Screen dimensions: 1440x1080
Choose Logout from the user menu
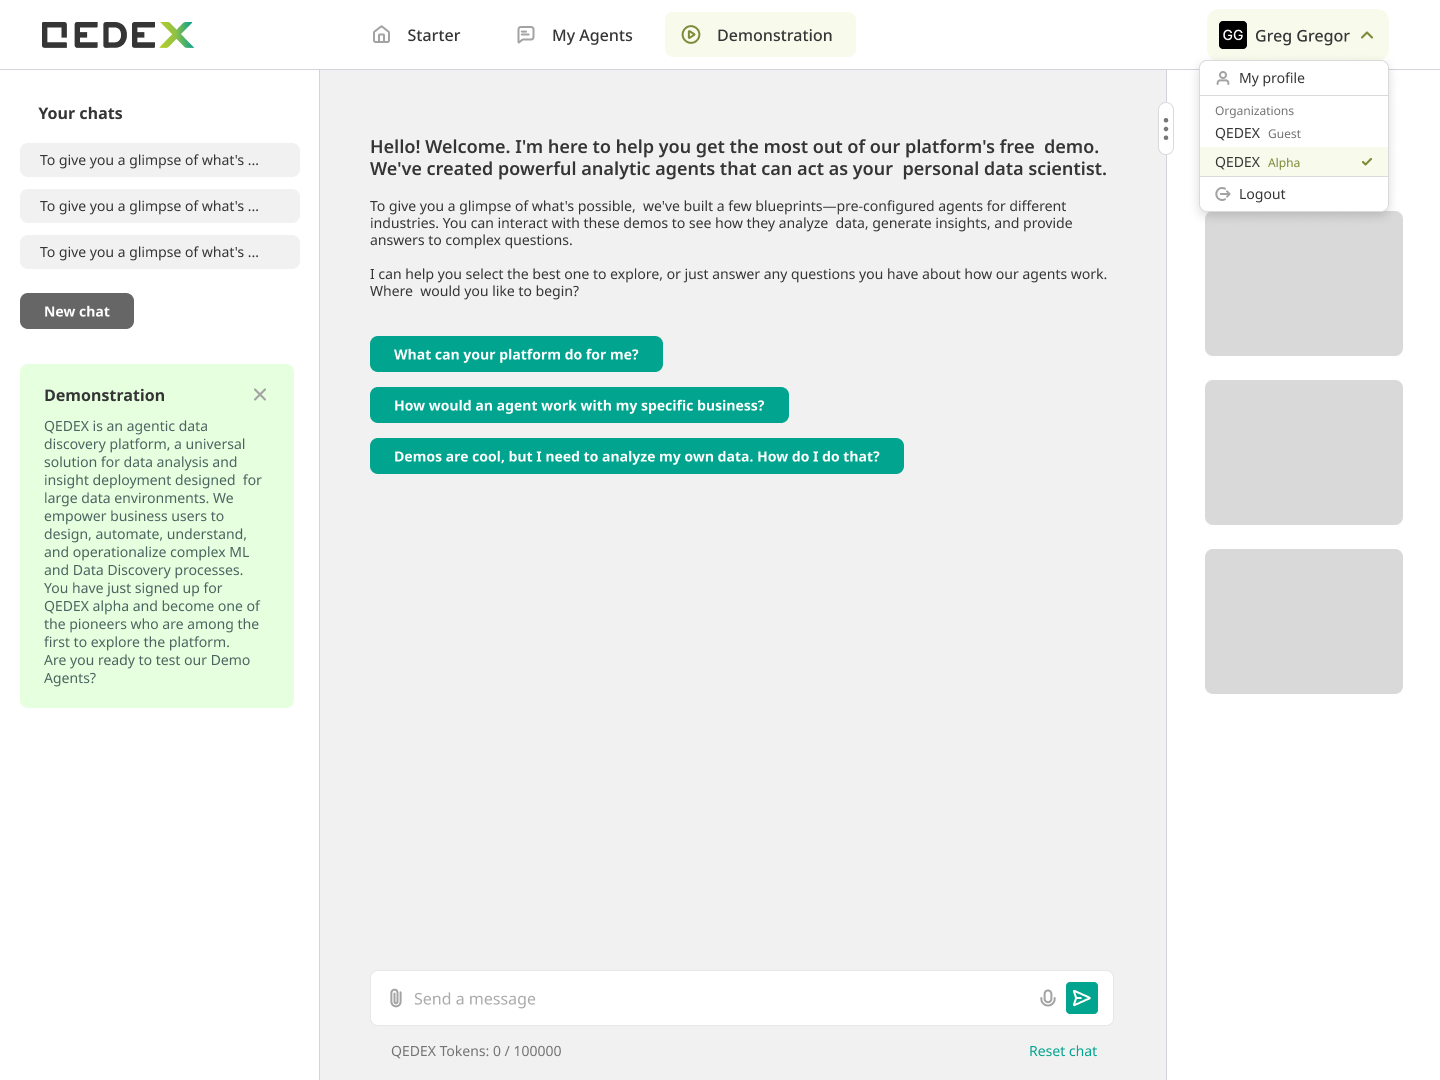click(x=1261, y=194)
